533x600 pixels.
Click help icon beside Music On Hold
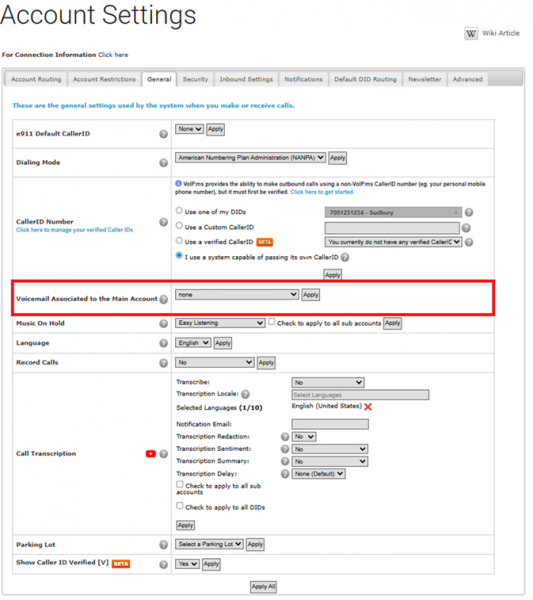(x=163, y=324)
